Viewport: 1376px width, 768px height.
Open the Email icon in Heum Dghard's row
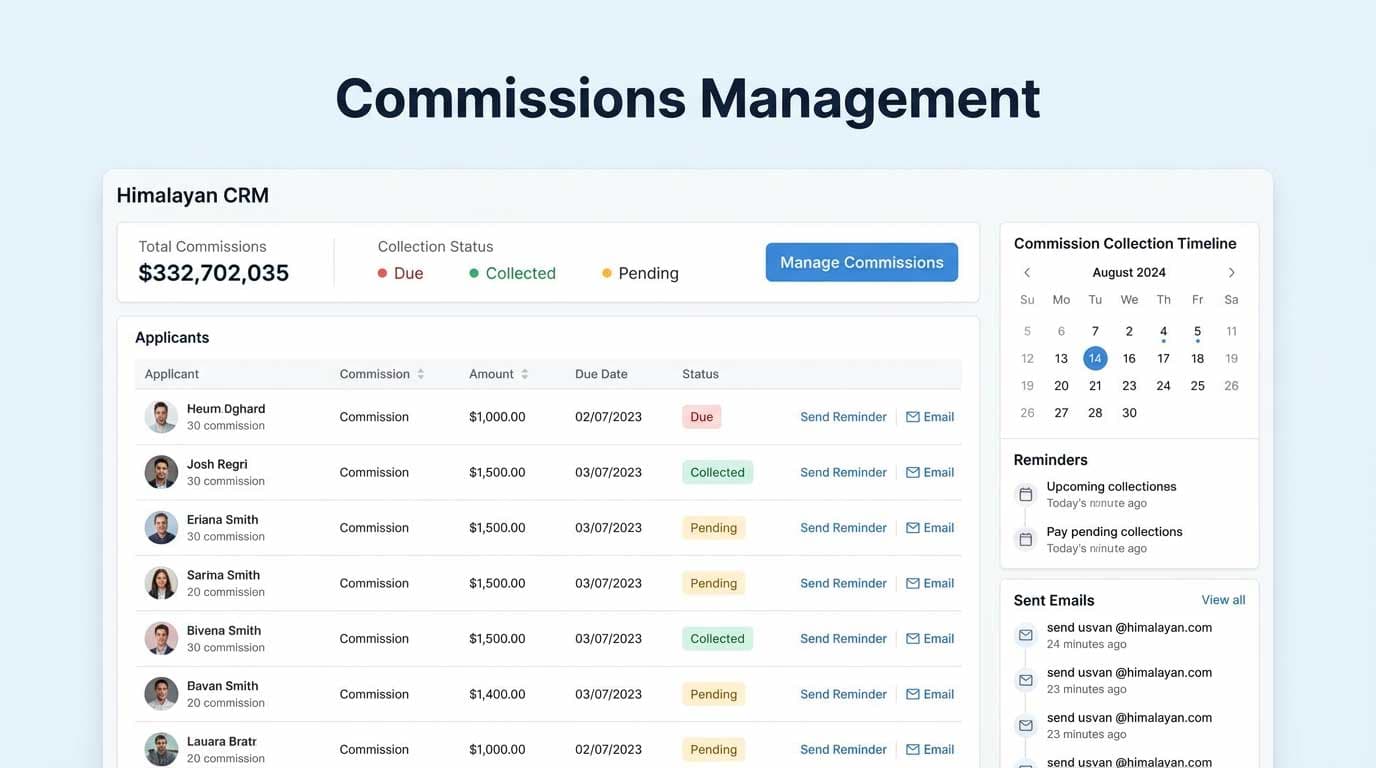point(912,416)
